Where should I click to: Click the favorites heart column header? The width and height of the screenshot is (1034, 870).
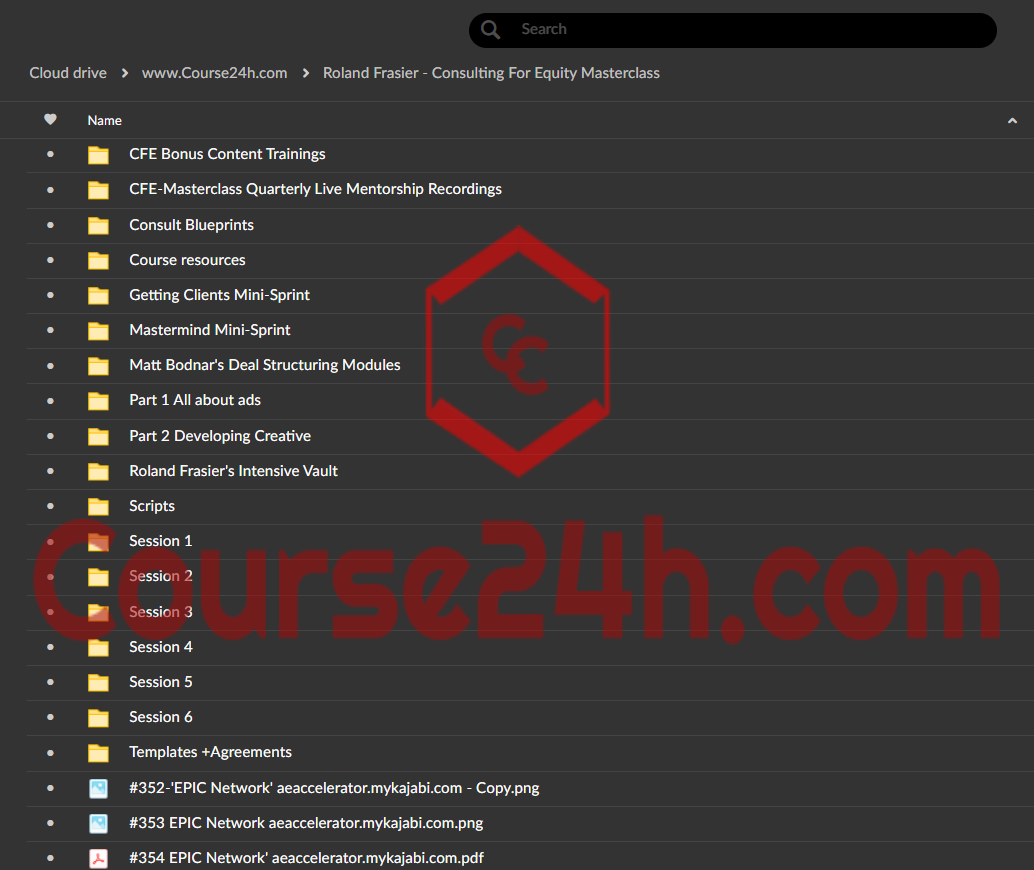coord(50,119)
